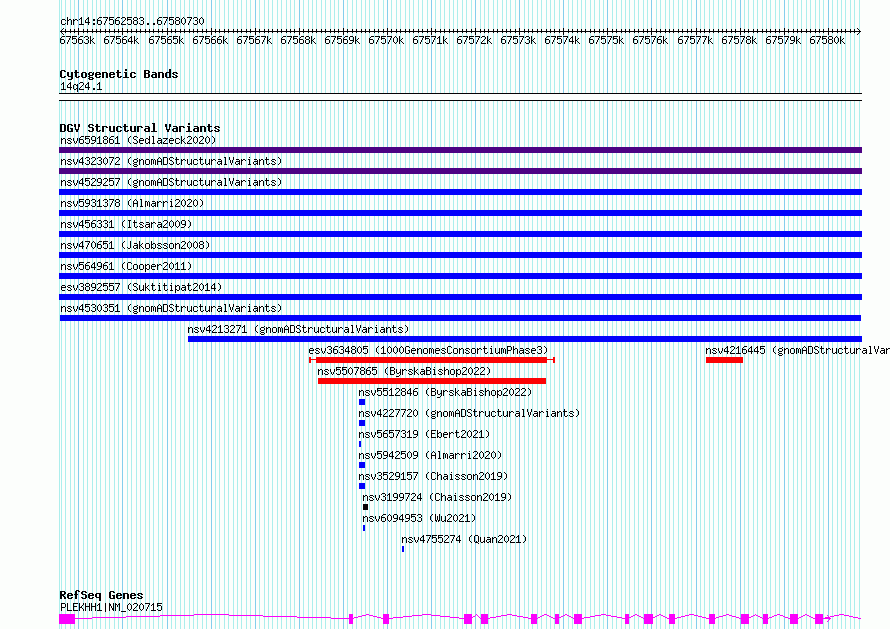Click the nsv4530351 (gnomADStructuralVariants) label
This screenshot has width=890, height=629.
coord(171,308)
